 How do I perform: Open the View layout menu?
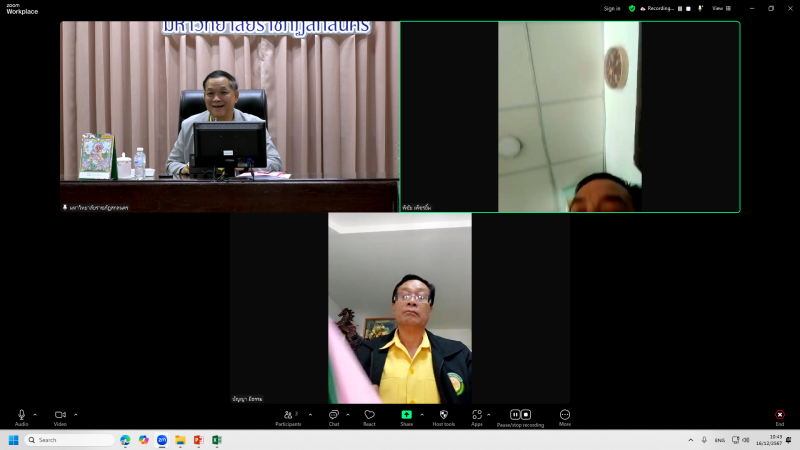pyautogui.click(x=718, y=8)
